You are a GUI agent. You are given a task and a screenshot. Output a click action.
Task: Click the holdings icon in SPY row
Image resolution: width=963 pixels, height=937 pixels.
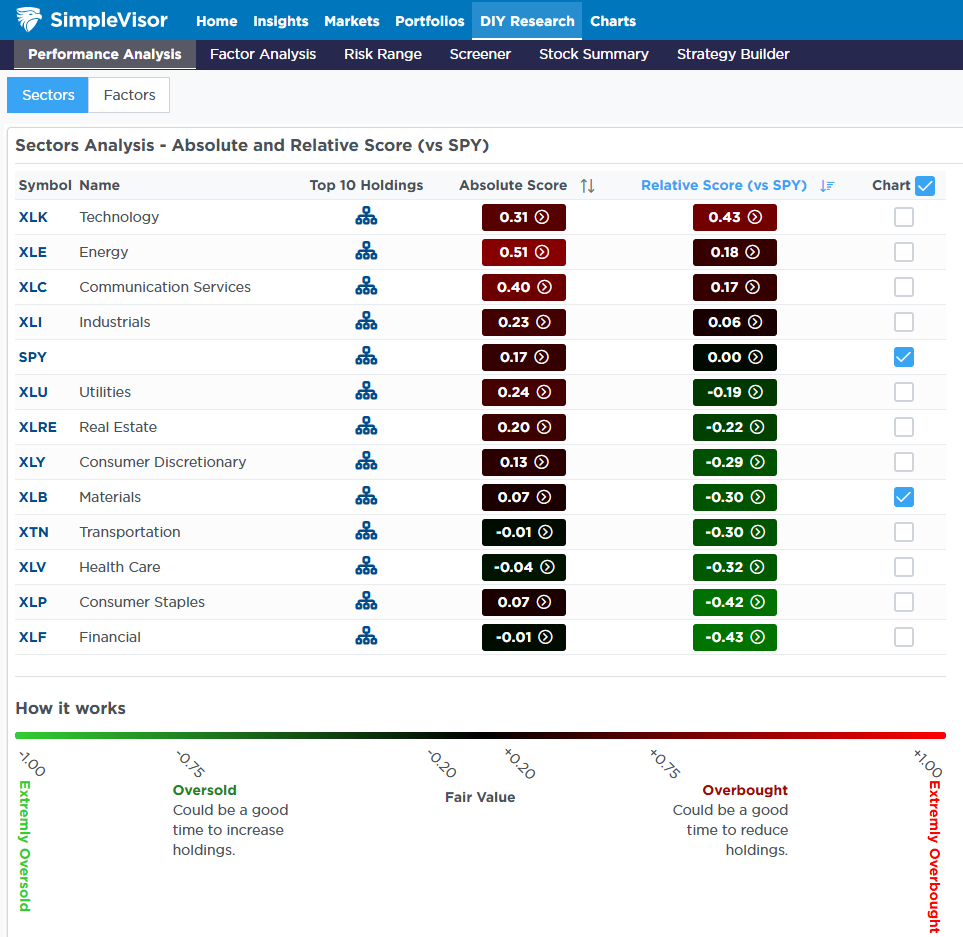pyautogui.click(x=366, y=357)
